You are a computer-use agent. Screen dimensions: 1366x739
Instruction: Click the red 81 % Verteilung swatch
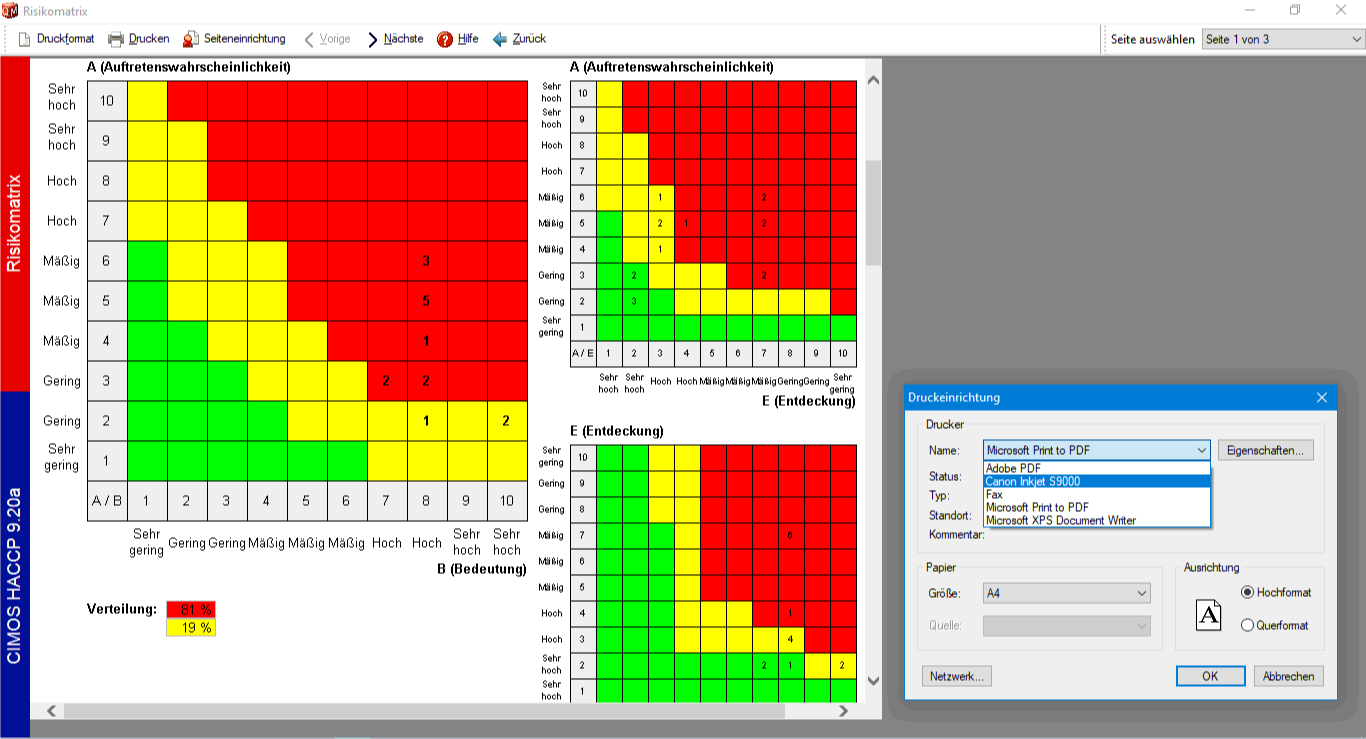pos(191,609)
